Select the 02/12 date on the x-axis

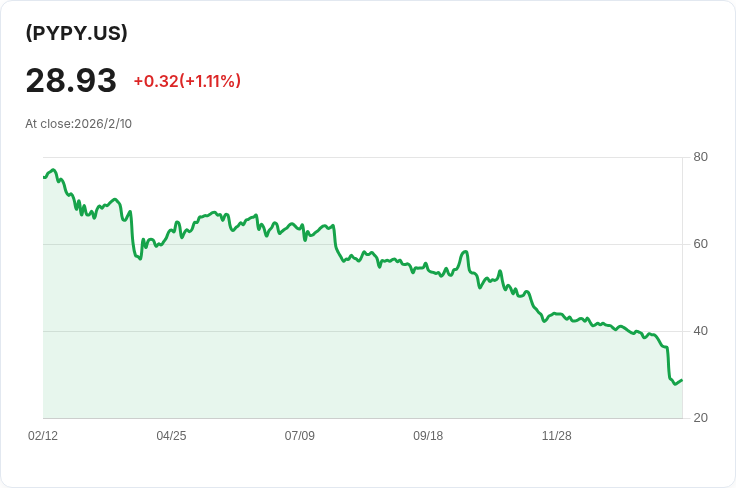coord(43,436)
